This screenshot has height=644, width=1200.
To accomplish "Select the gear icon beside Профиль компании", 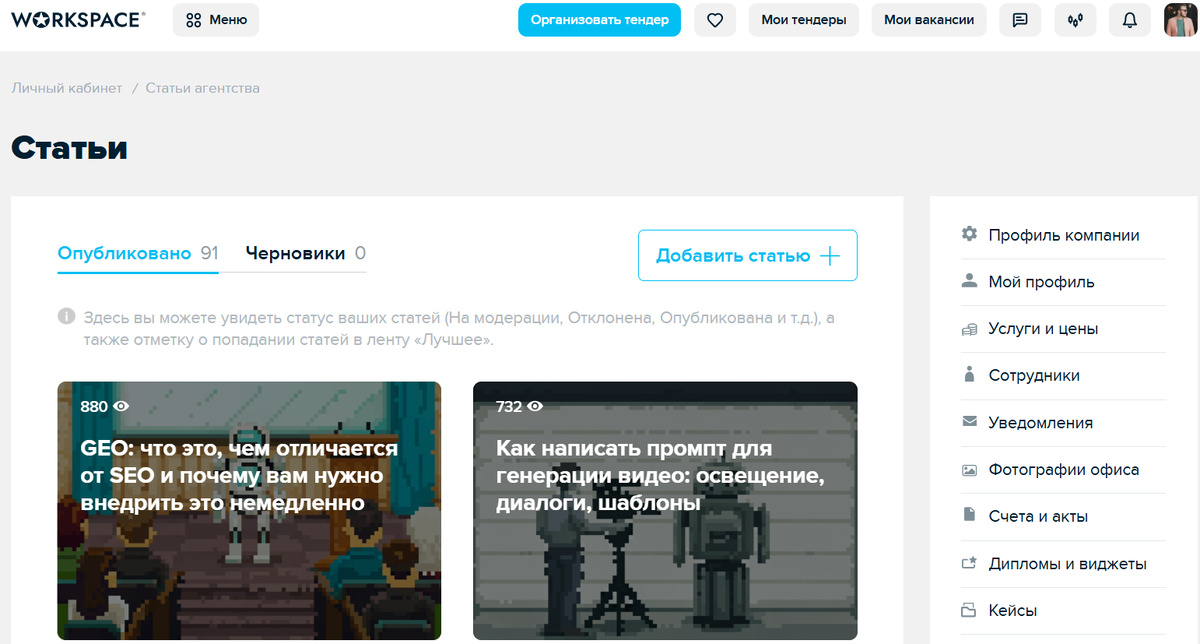I will [968, 234].
